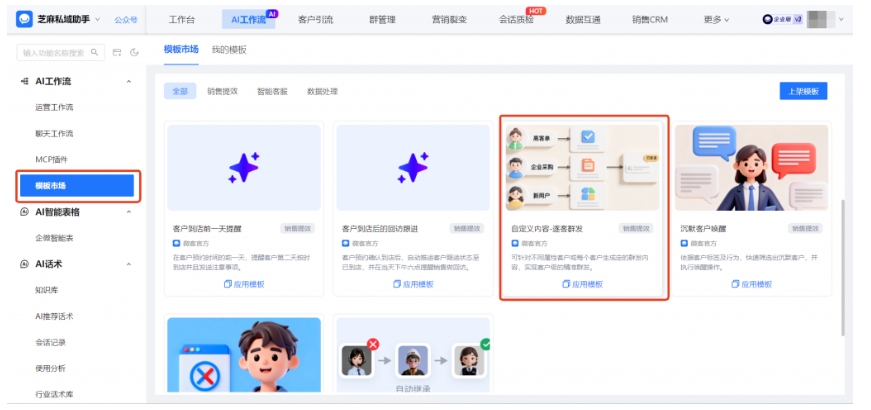Click the 公众号 link
The image size is (871, 410).
126,19
